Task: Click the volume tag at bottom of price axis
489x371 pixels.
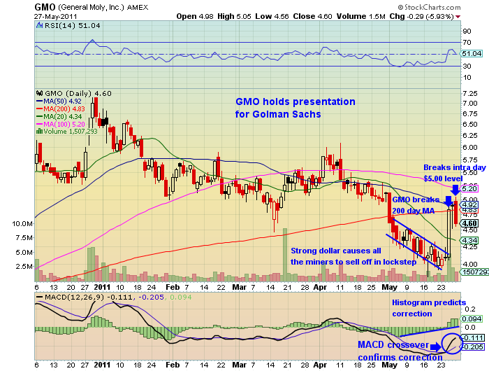Action: 475,272
